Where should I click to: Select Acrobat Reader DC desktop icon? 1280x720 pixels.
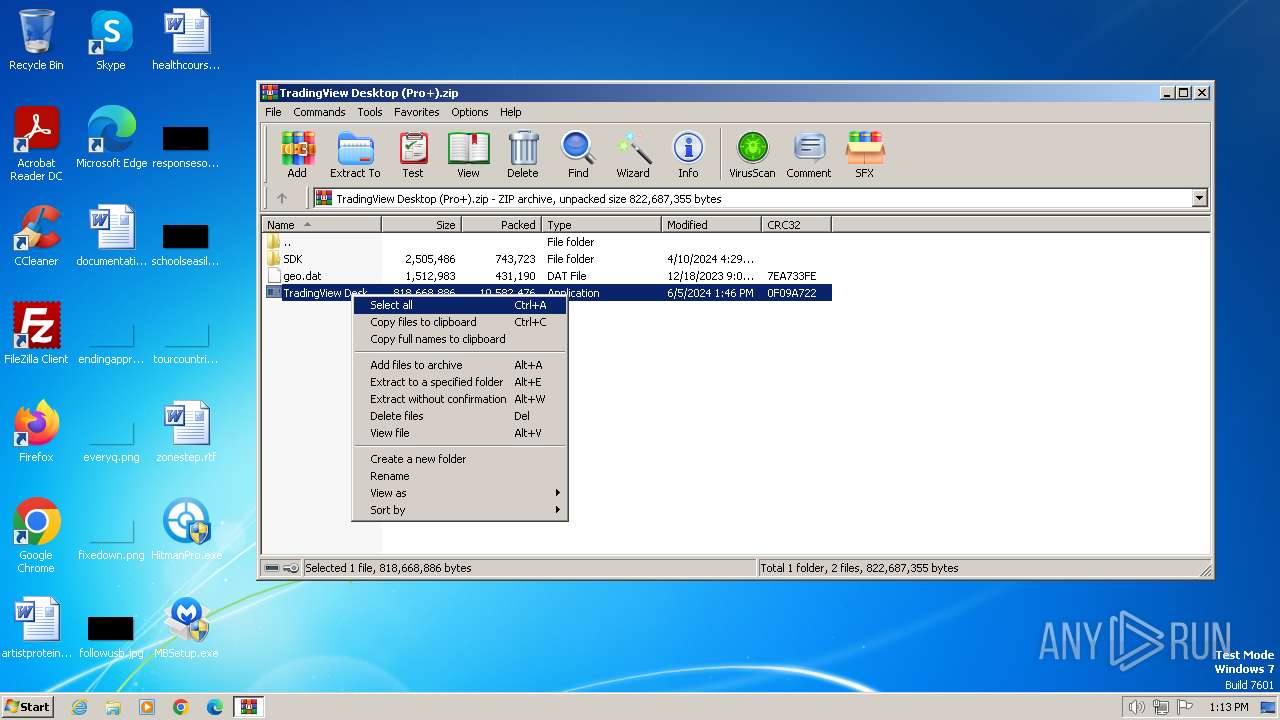pyautogui.click(x=36, y=144)
